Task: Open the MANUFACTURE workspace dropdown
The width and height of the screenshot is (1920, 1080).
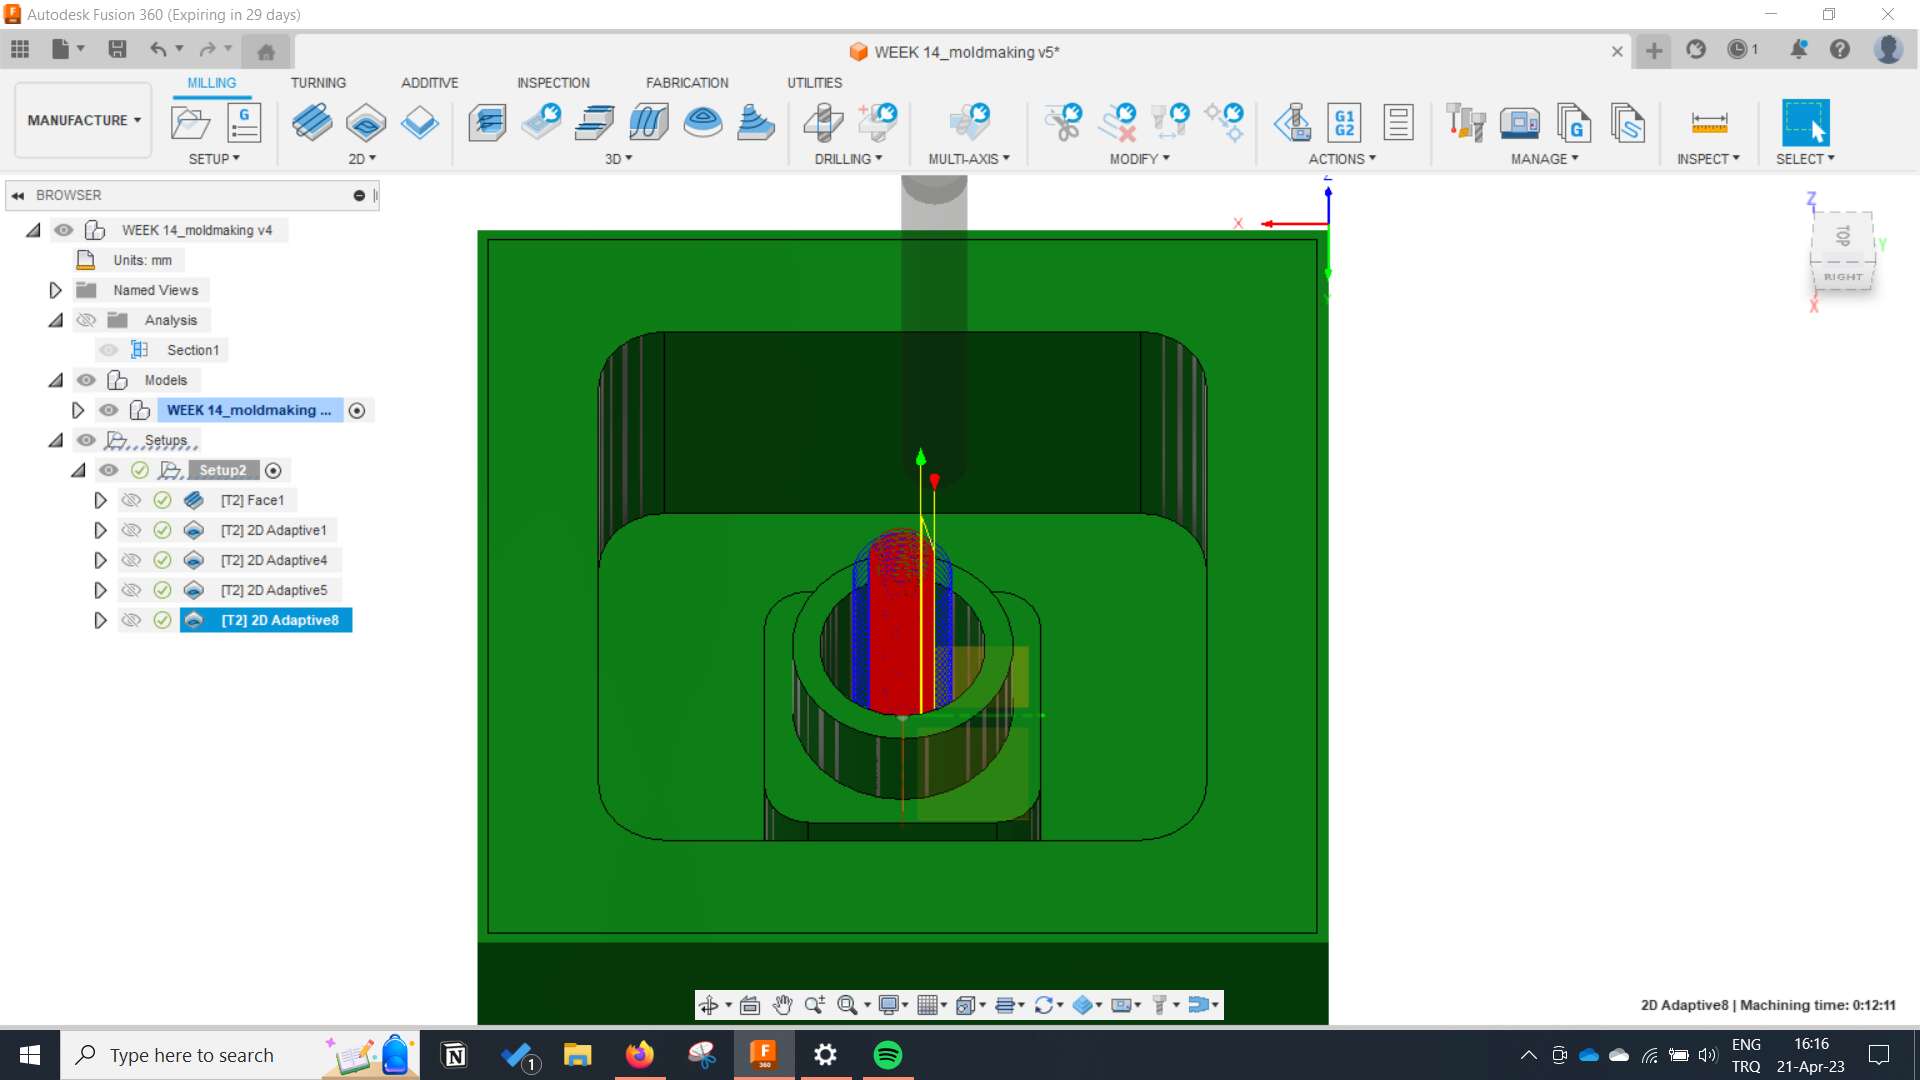Action: [x=84, y=120]
